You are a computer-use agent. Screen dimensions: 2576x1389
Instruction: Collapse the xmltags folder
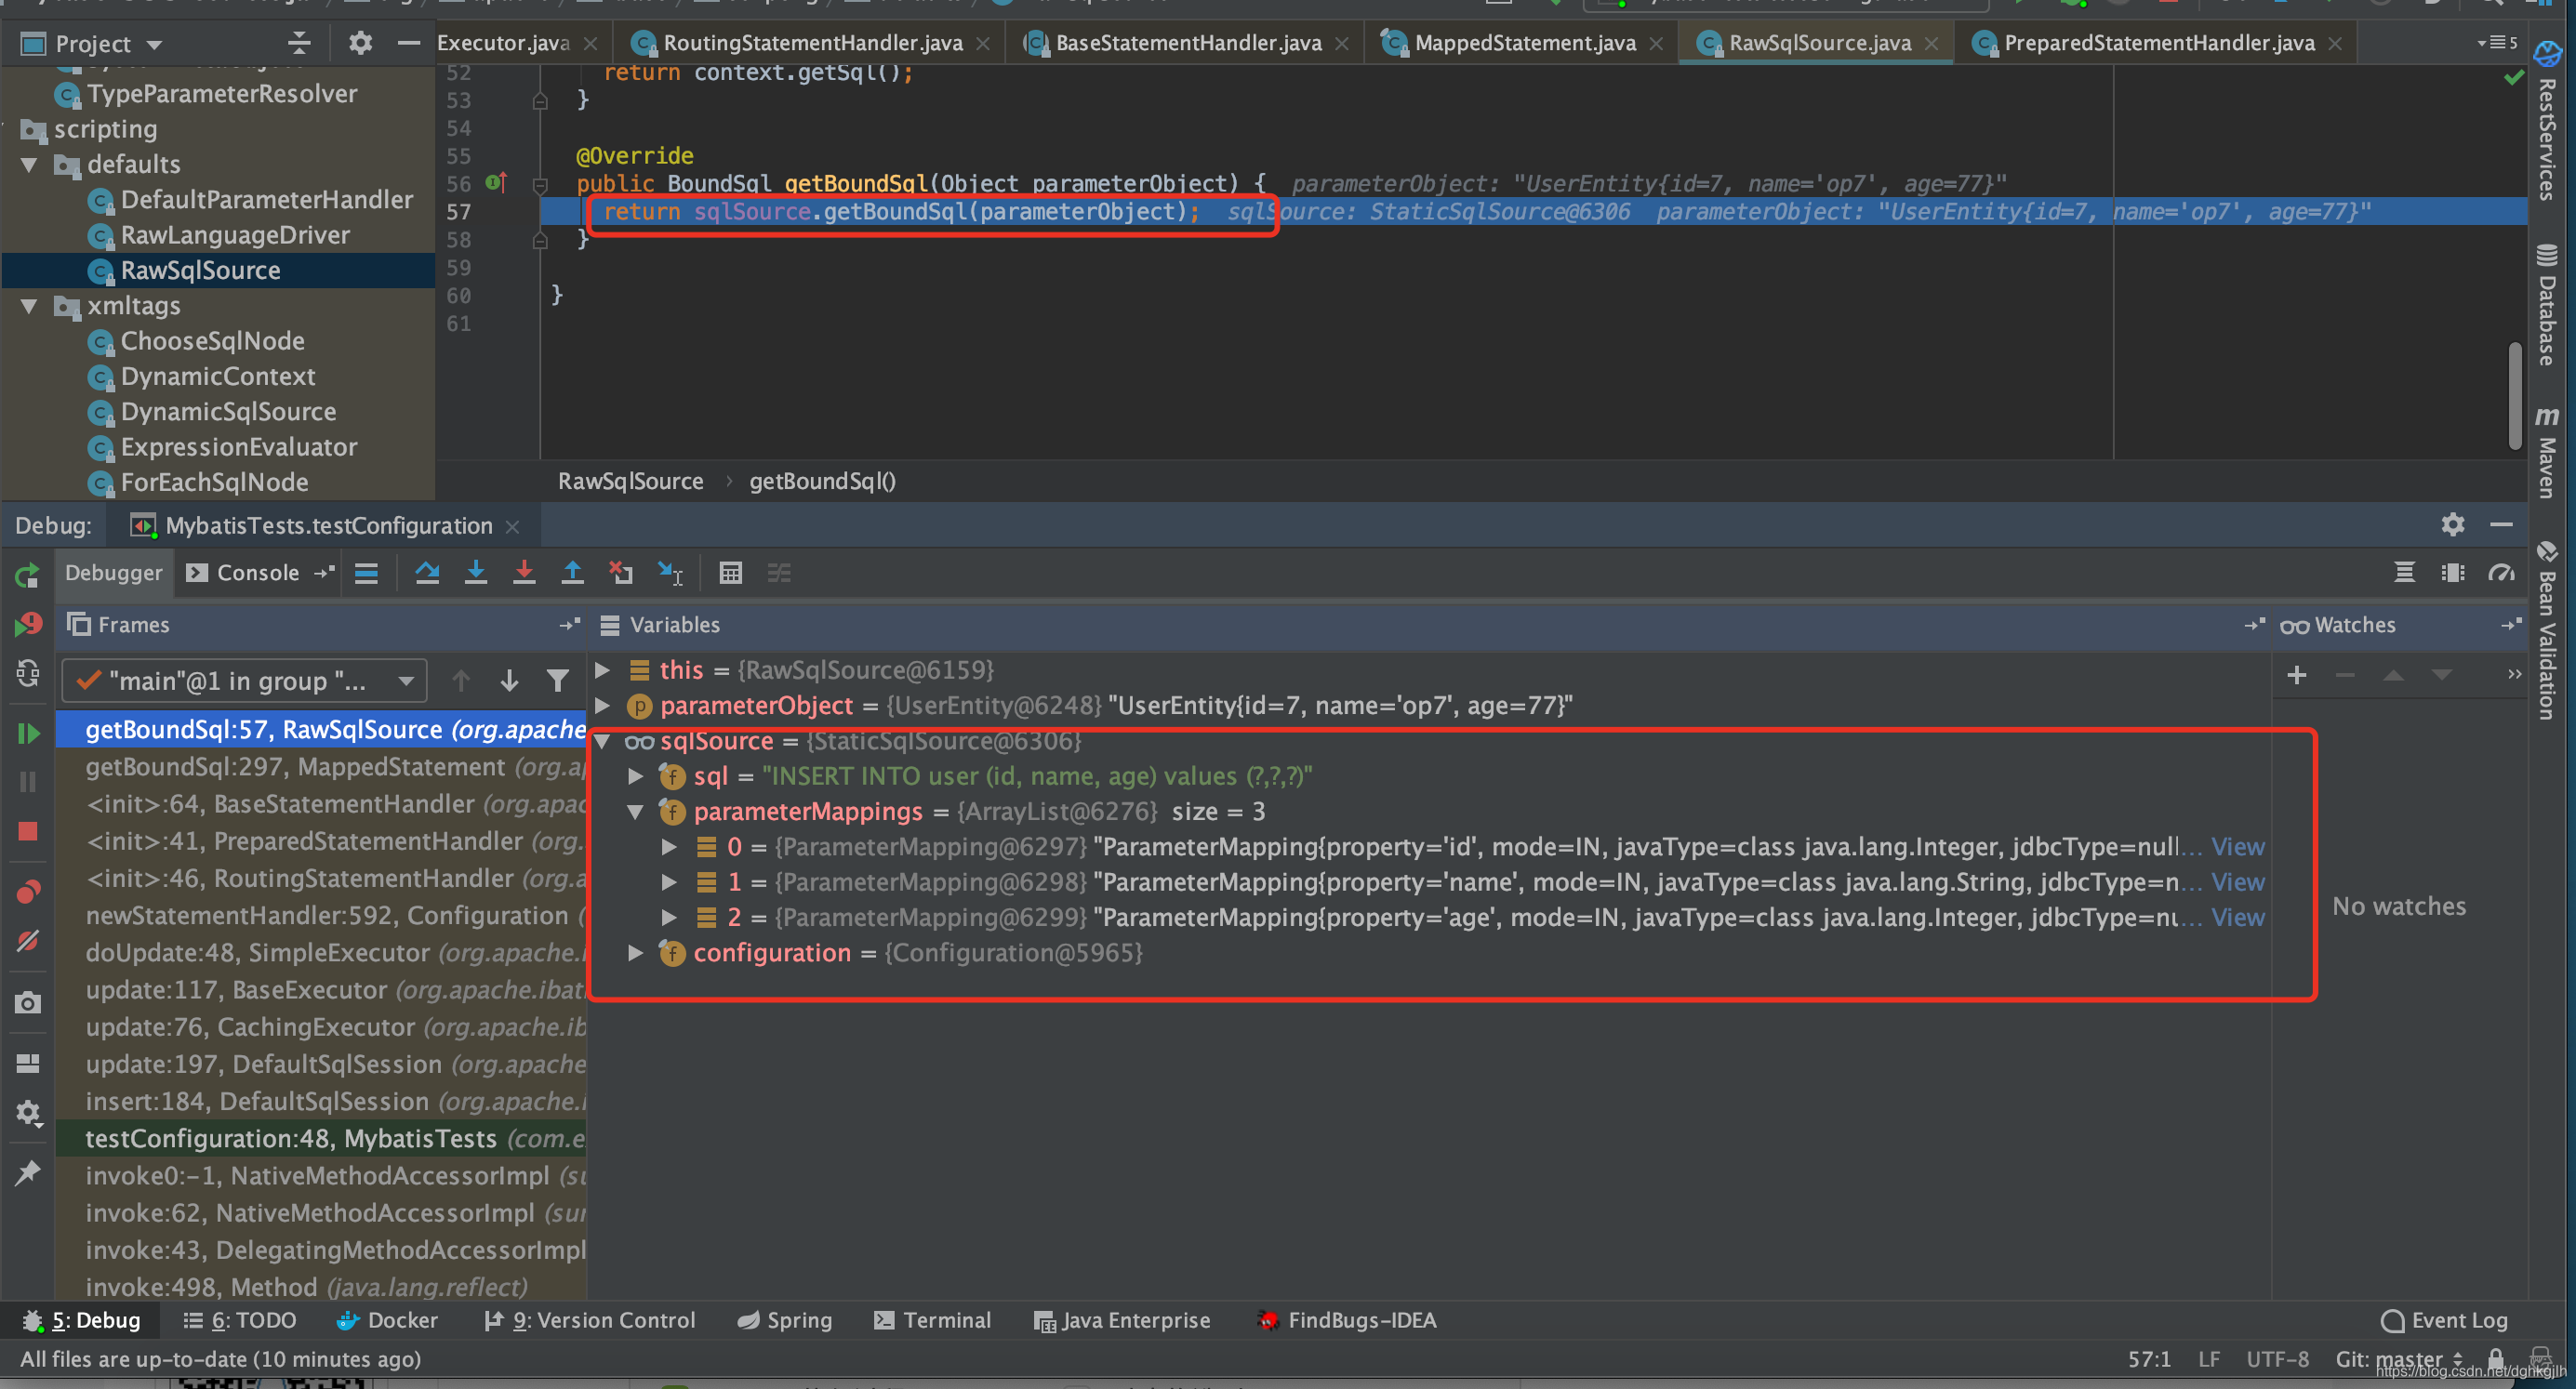[x=29, y=306]
